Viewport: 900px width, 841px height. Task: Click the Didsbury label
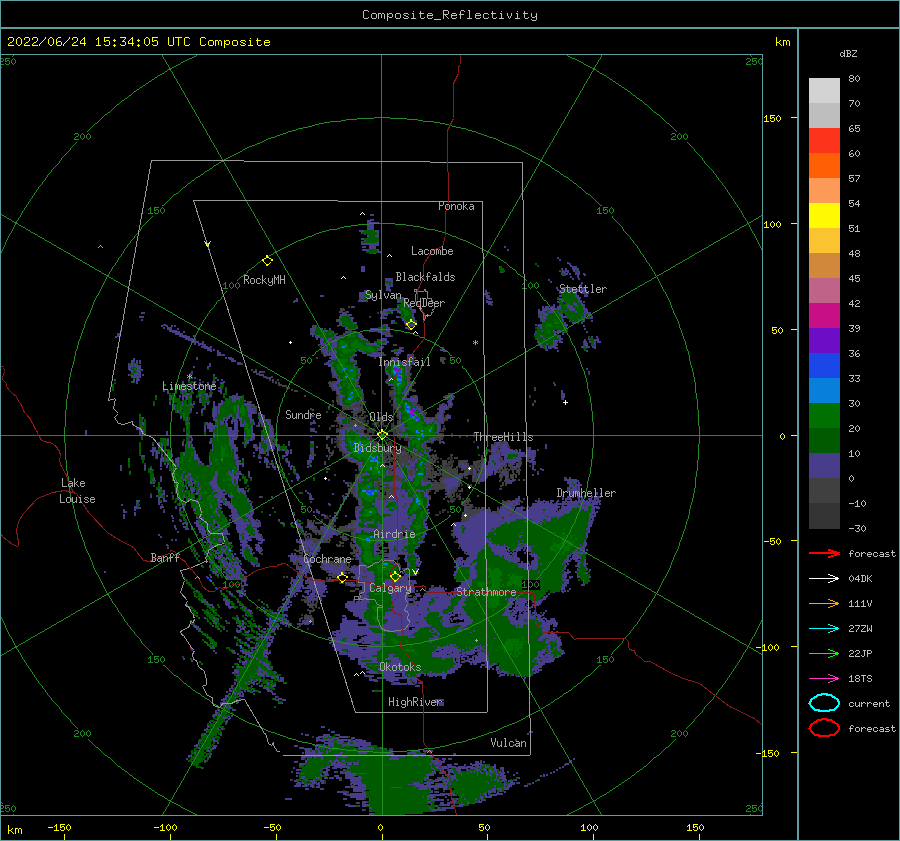(377, 448)
